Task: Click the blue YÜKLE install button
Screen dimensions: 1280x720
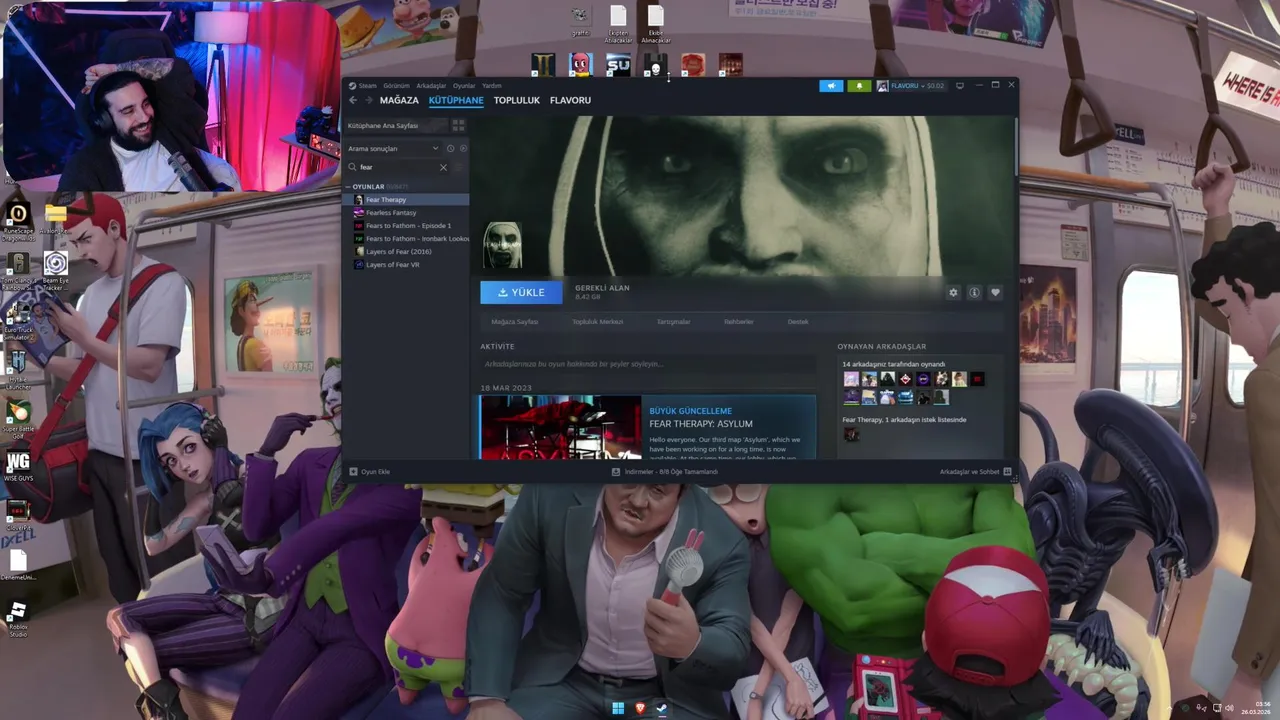Action: click(521, 292)
